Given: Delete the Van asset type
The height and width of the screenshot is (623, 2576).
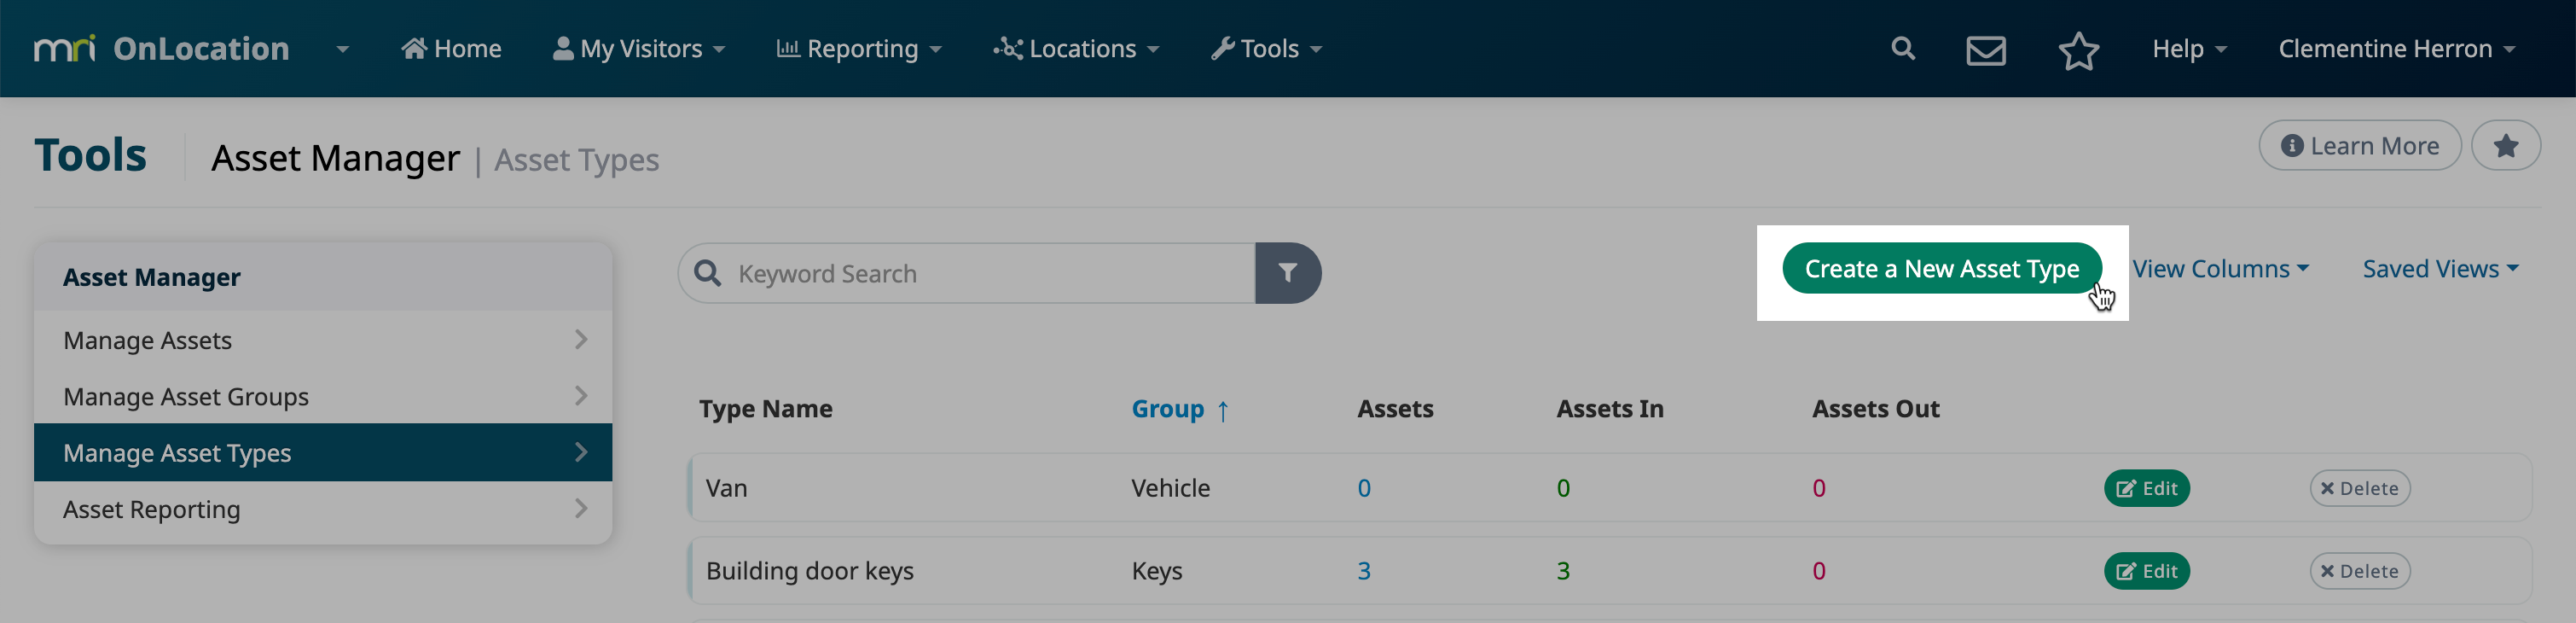Looking at the screenshot, I should point(2359,488).
